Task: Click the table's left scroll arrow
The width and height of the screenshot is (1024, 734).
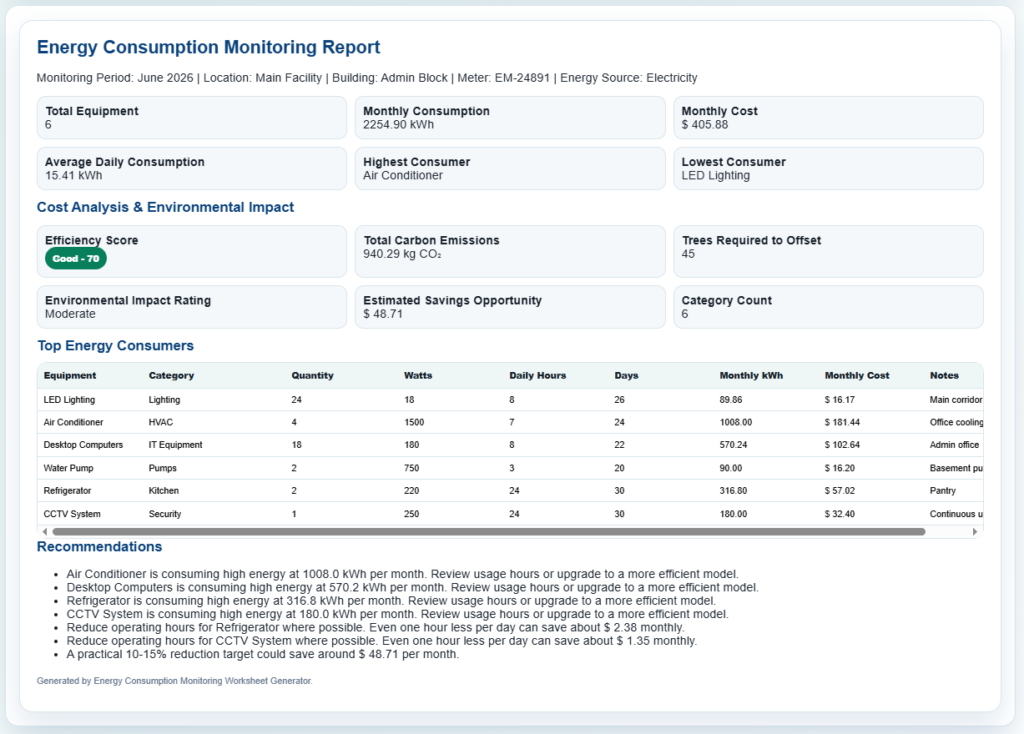Action: click(44, 532)
